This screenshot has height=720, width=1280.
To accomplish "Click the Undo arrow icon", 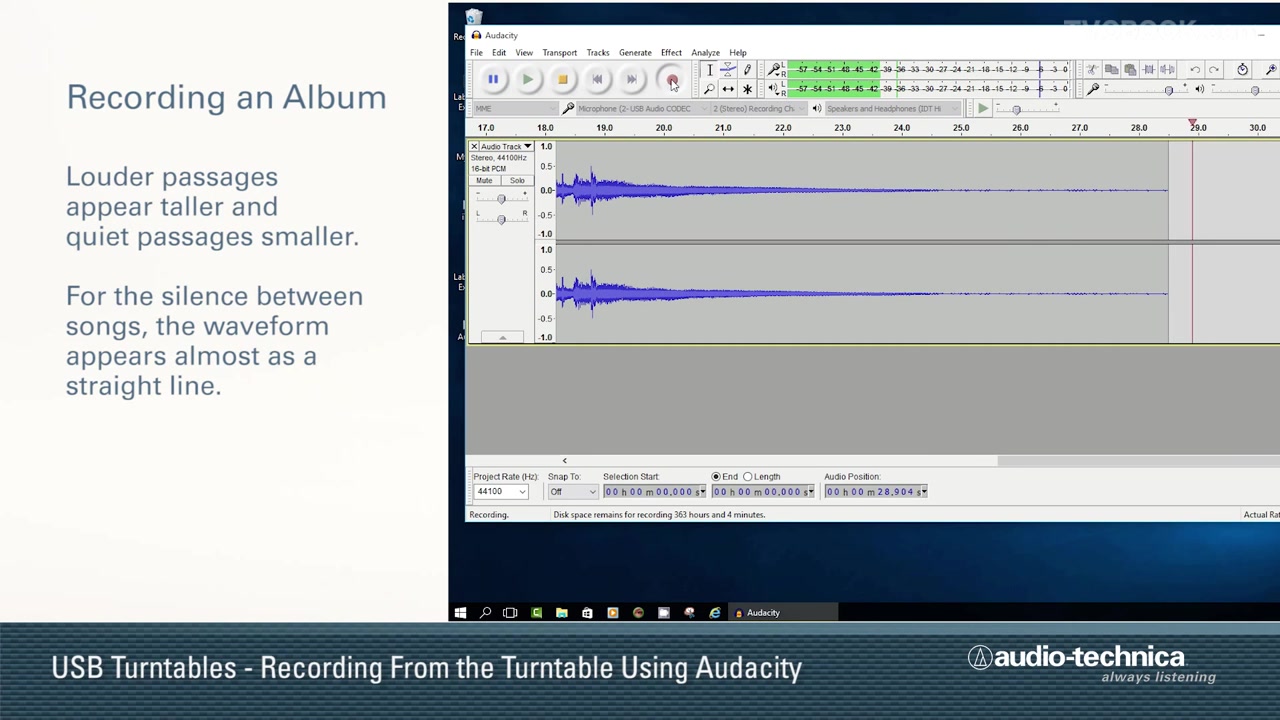I will pyautogui.click(x=1195, y=70).
